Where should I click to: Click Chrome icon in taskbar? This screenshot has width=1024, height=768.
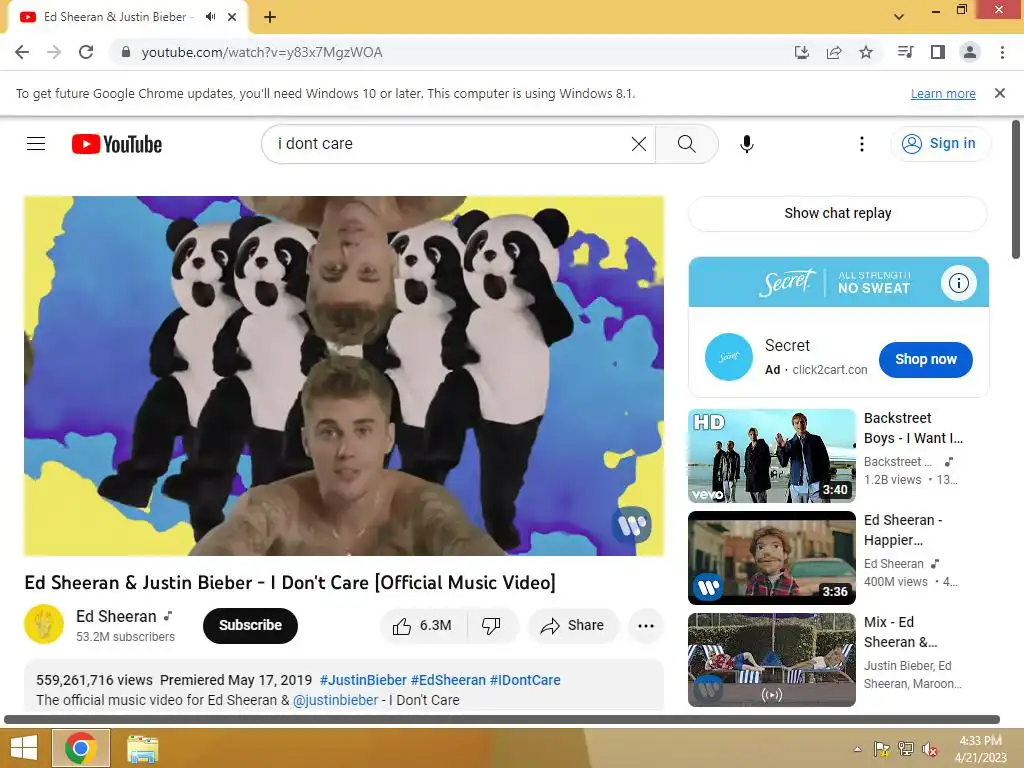point(81,748)
